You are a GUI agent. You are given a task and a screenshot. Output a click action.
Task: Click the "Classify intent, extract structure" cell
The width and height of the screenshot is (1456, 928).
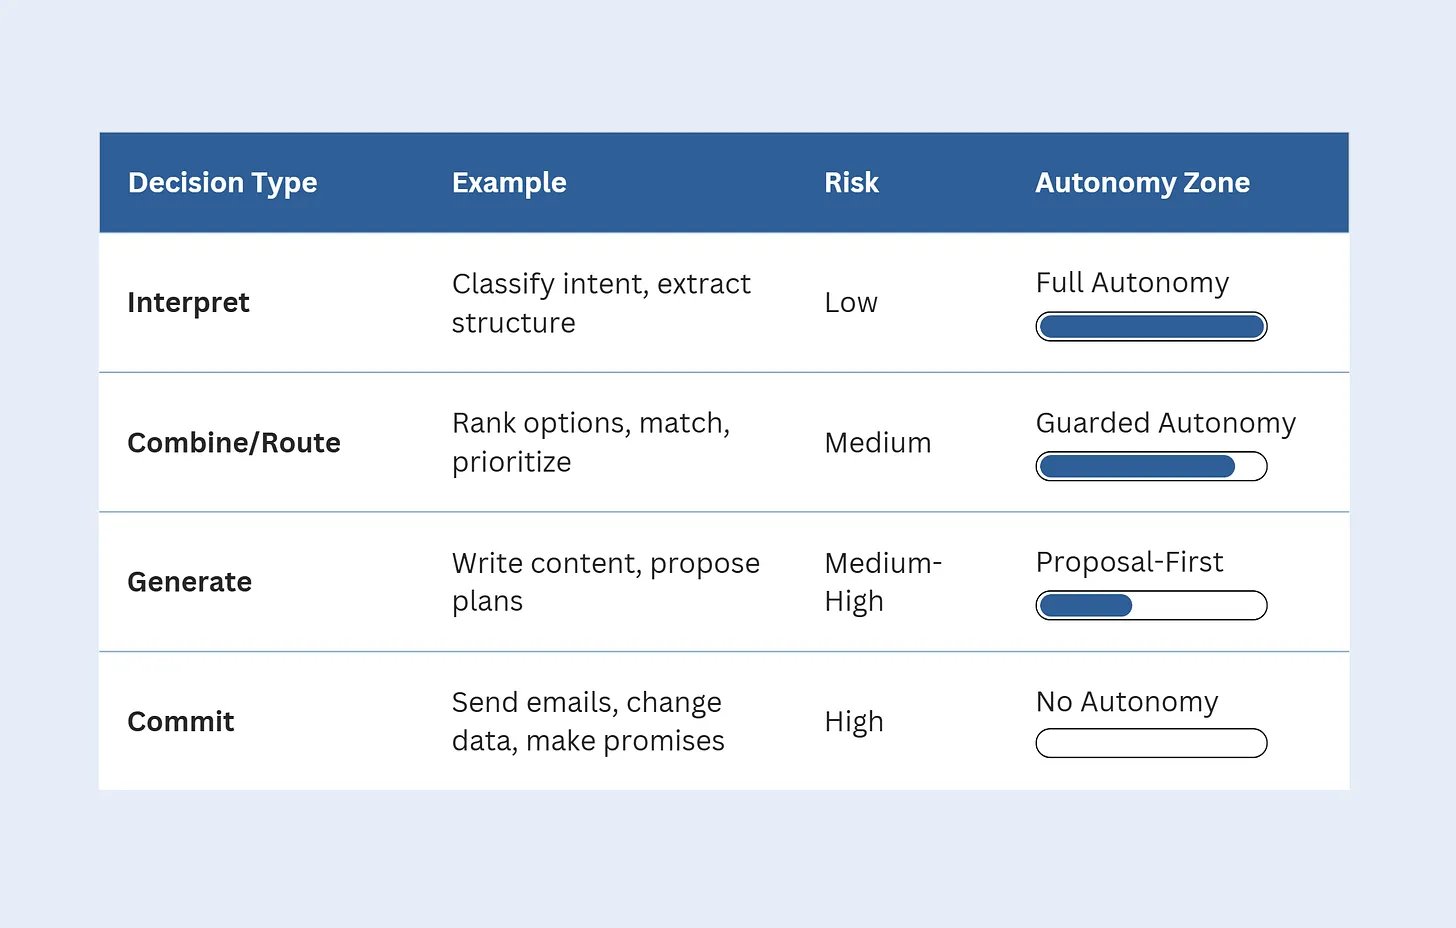tap(600, 303)
